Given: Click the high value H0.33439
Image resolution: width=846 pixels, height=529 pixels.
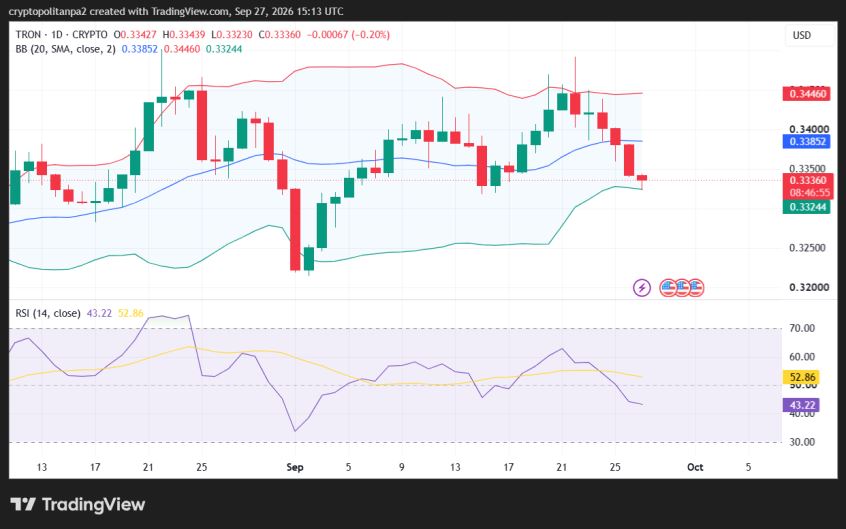Looking at the screenshot, I should pyautogui.click(x=184, y=35).
